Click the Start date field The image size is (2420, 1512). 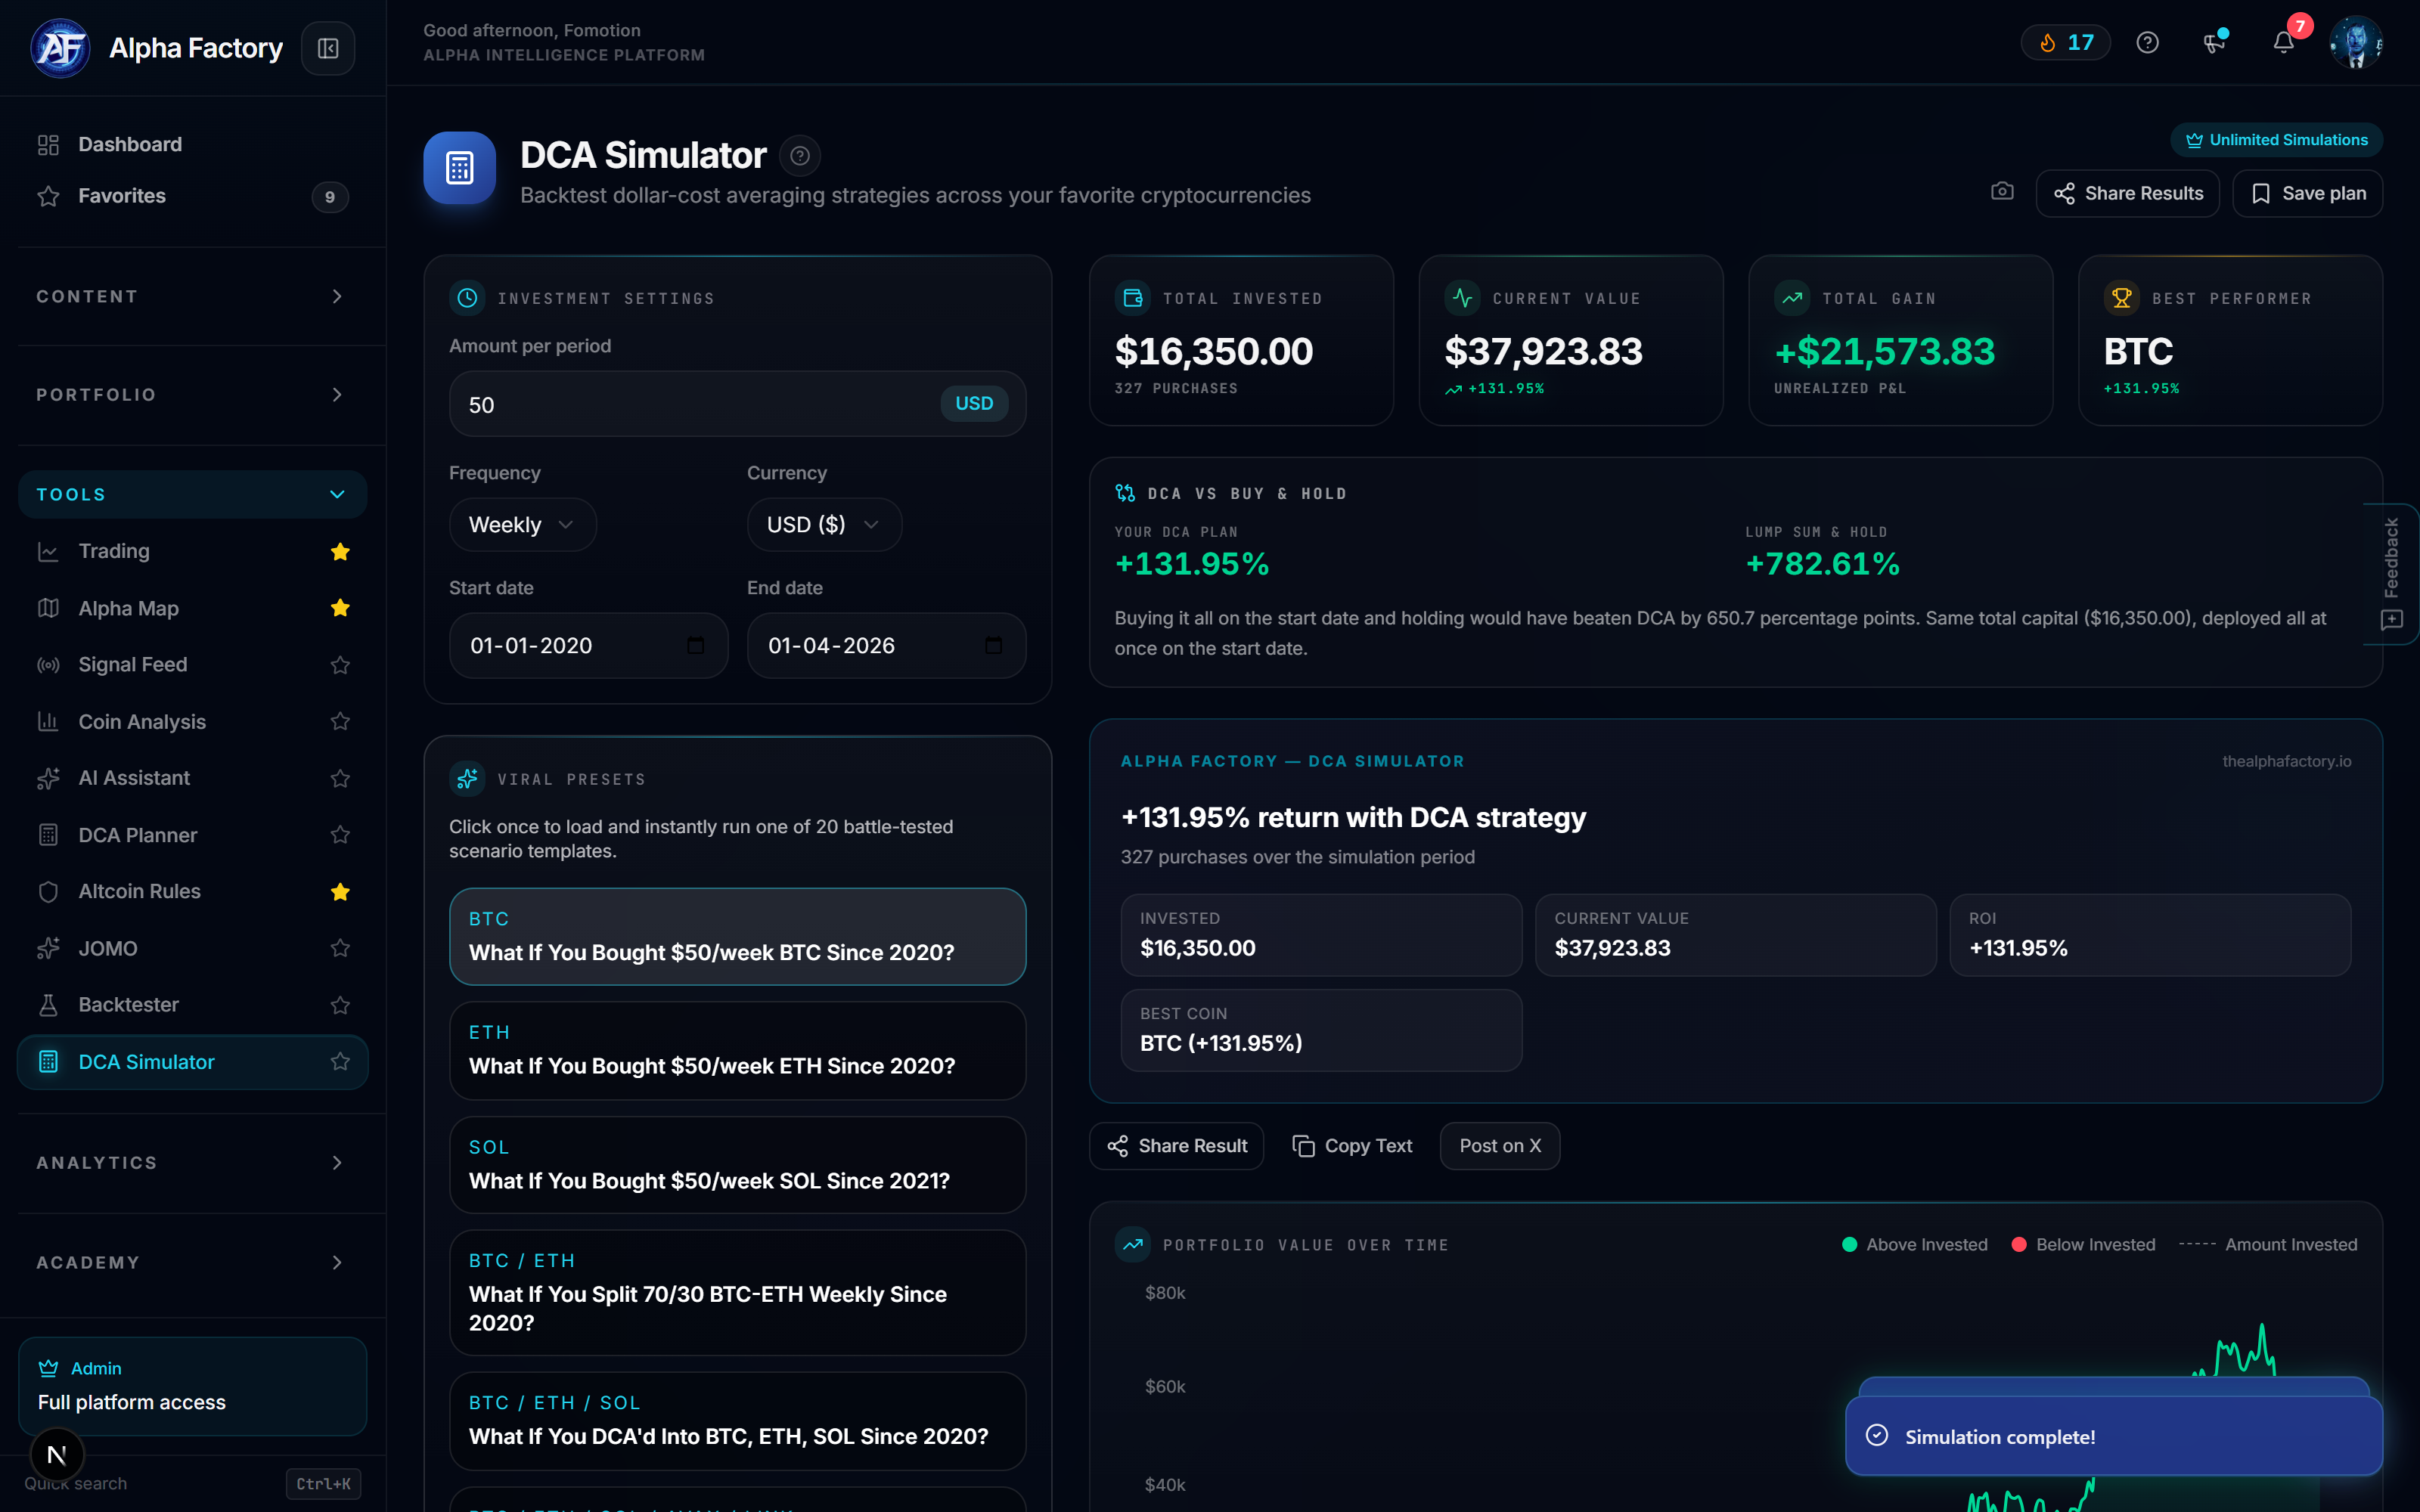589,646
